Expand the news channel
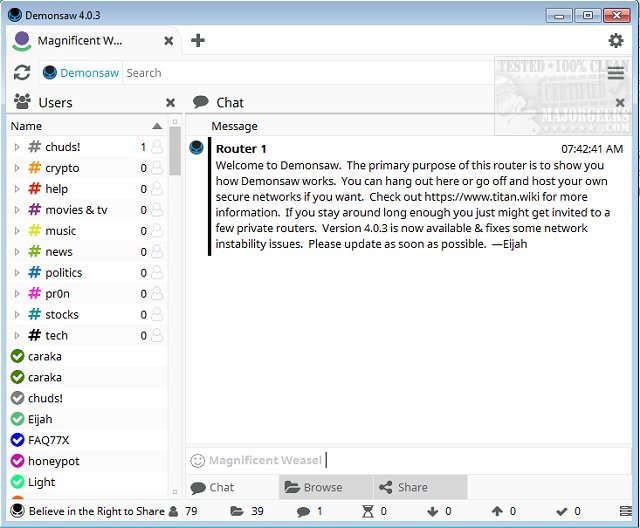Image resolution: width=640 pixels, height=528 pixels. point(17,251)
